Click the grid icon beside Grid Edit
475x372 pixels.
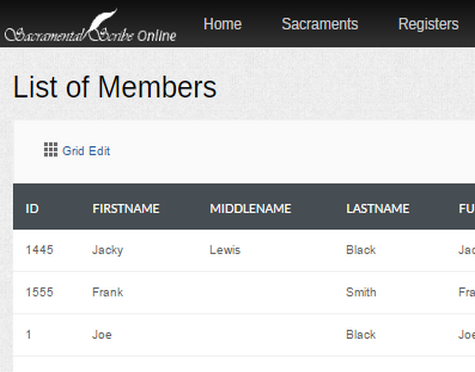click(51, 150)
